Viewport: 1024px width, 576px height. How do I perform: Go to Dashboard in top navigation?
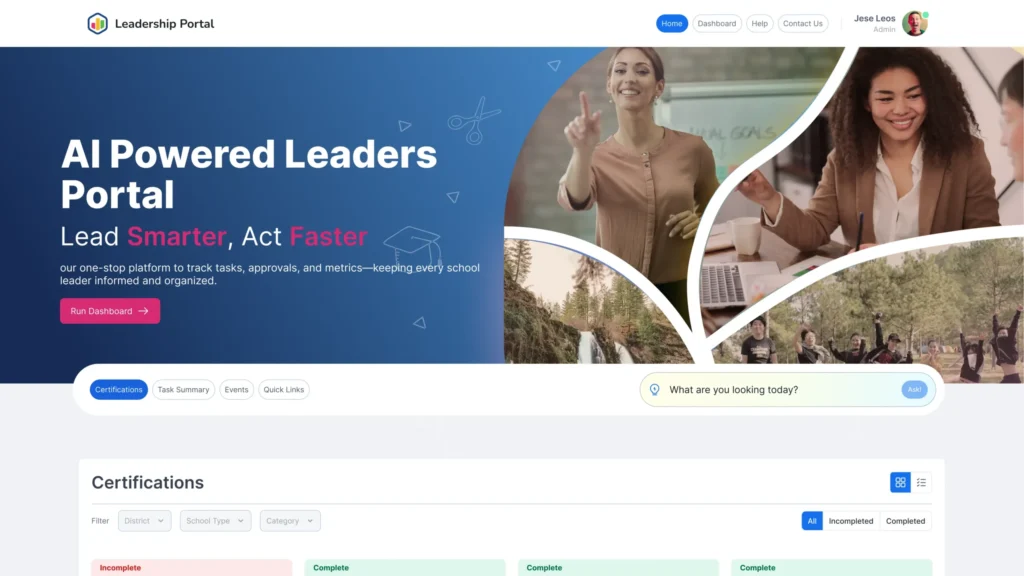point(716,24)
